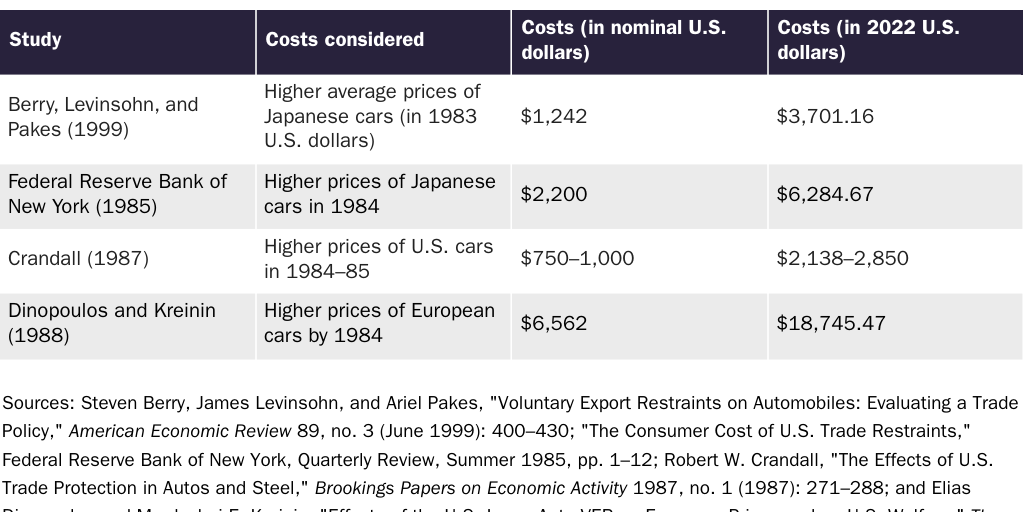Image resolution: width=1024 pixels, height=512 pixels.
Task: Select the Federal Reserve Bank of New York (1985) cell
Action: point(117,194)
